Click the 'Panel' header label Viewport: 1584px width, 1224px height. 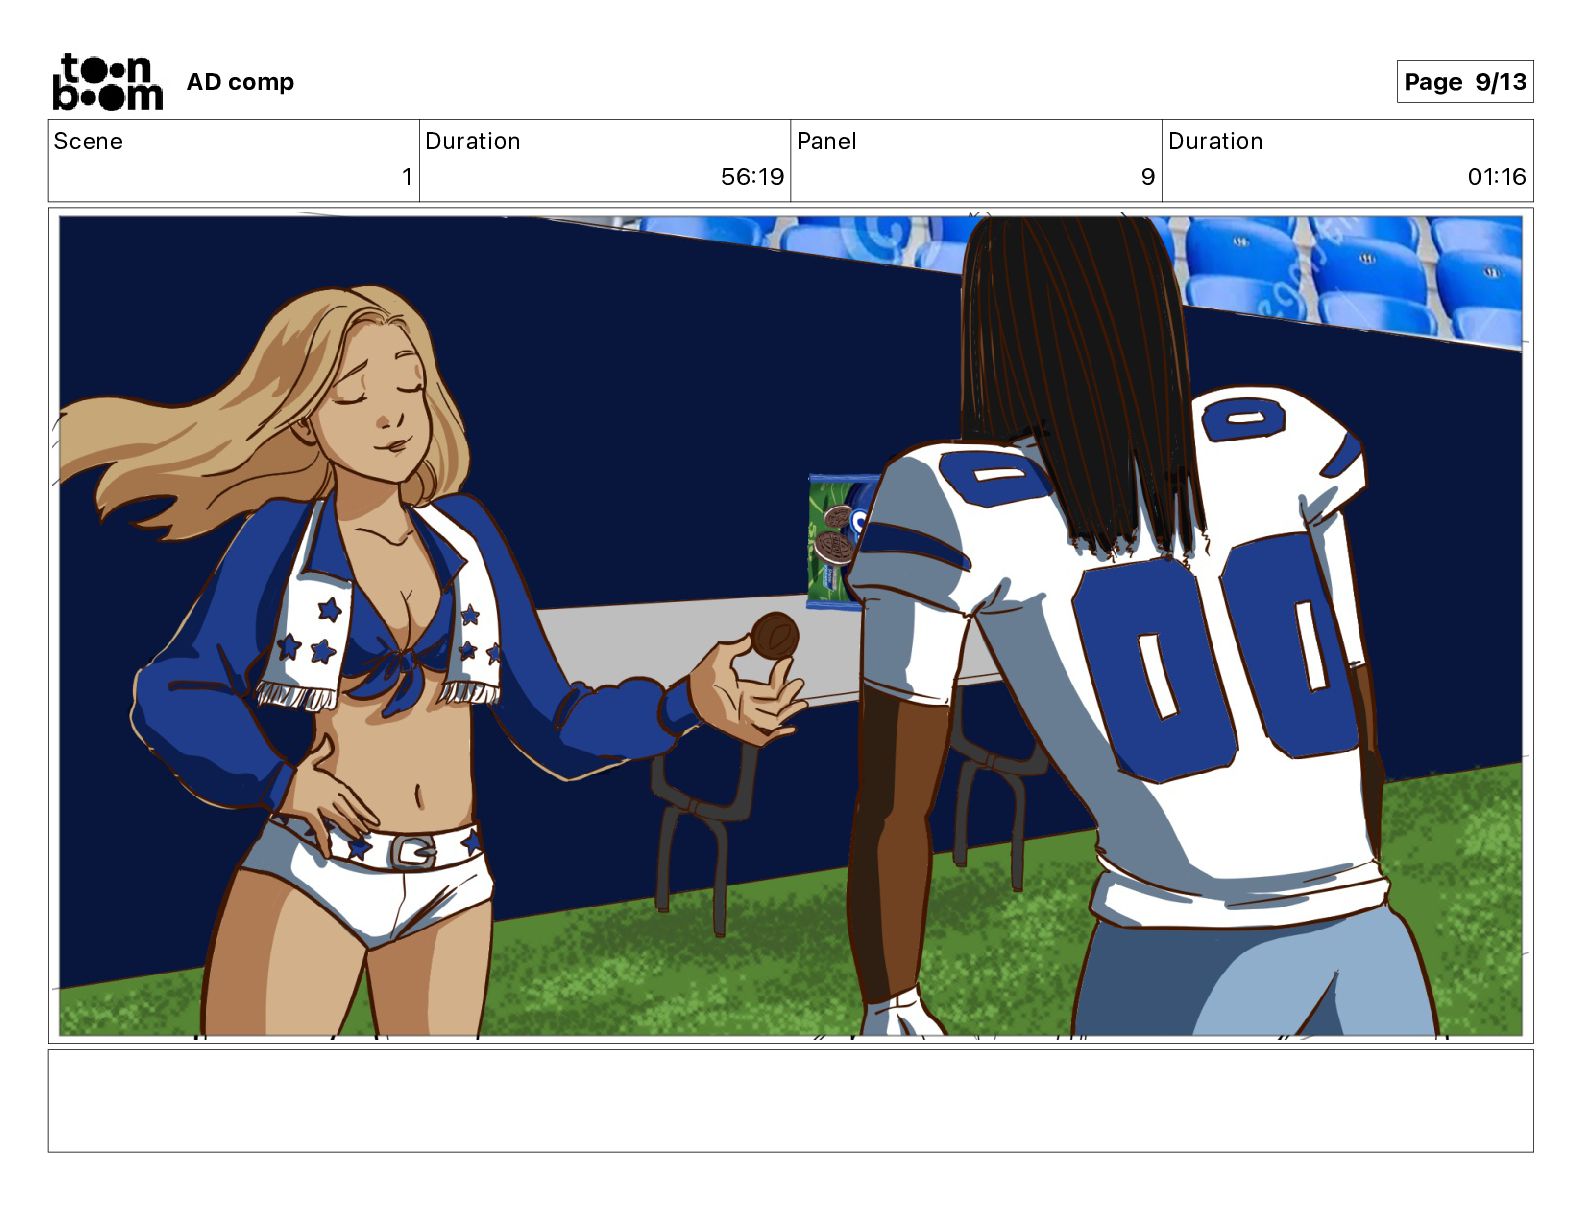(x=827, y=141)
